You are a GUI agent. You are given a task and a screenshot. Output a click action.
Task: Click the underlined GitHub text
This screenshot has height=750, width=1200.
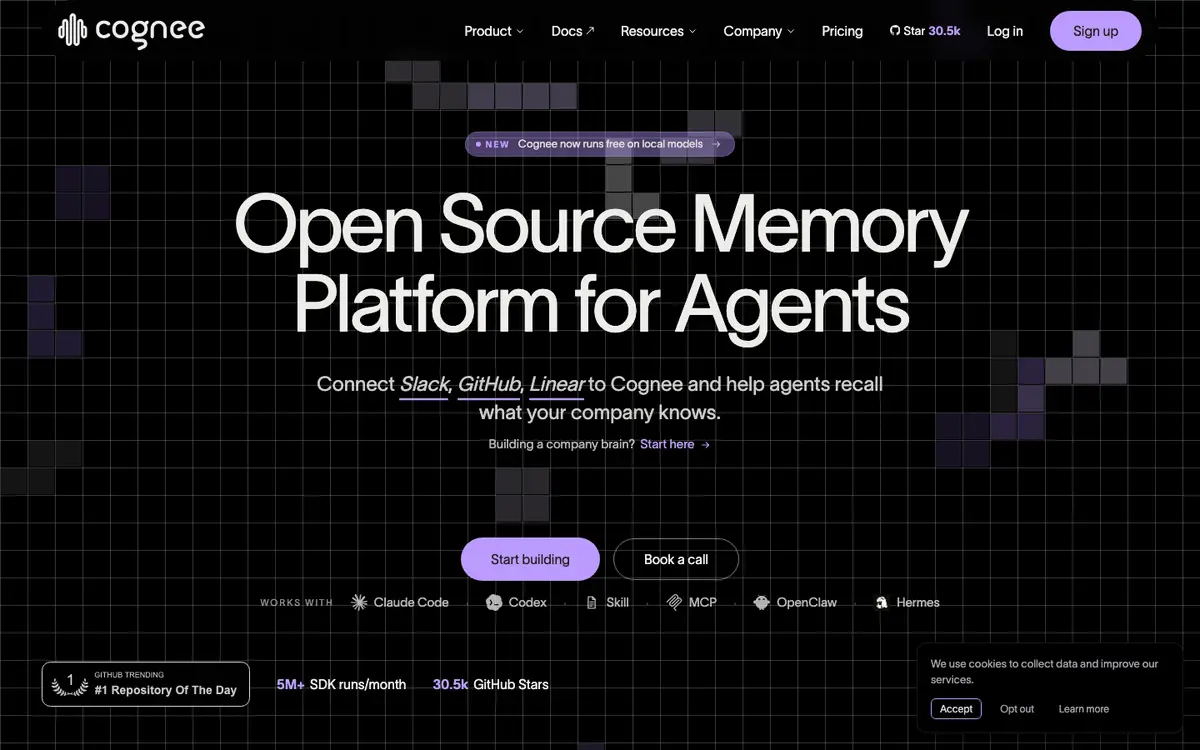pos(489,384)
